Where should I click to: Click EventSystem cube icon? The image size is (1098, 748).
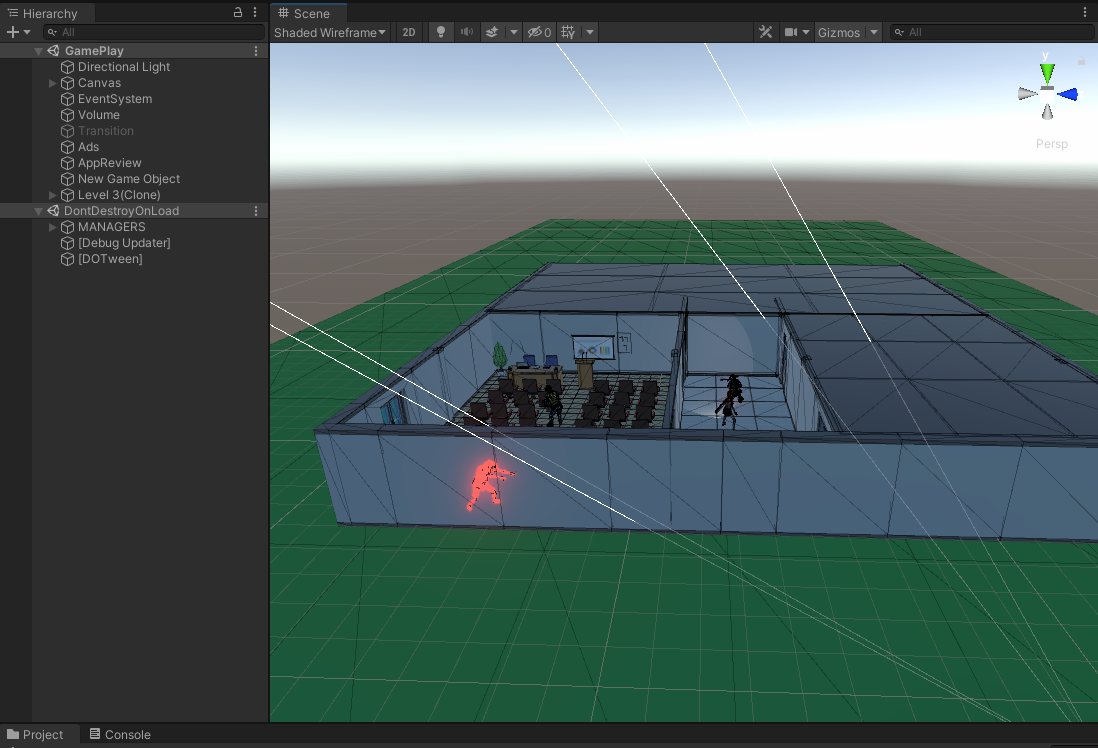(67, 99)
